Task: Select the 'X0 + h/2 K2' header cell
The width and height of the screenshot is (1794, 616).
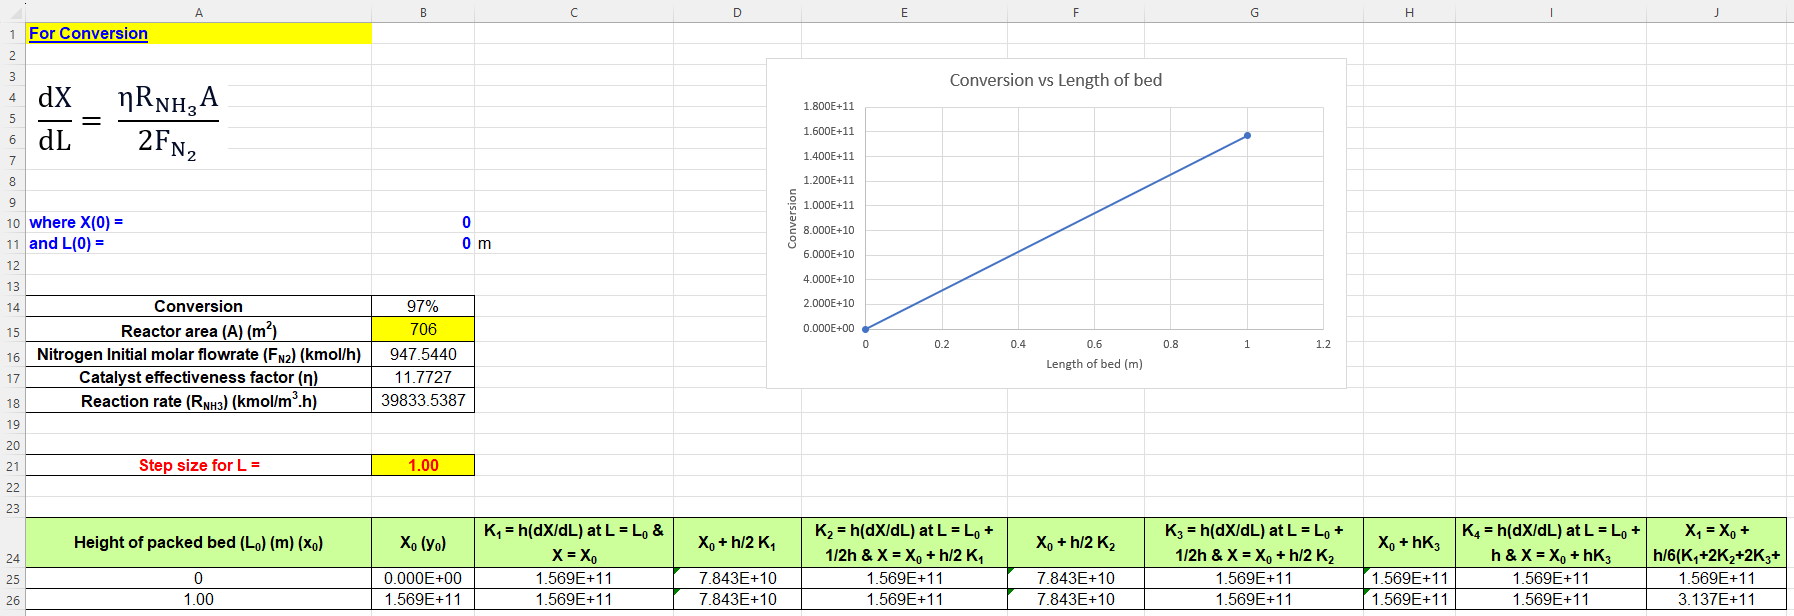Action: pyautogui.click(x=1075, y=542)
